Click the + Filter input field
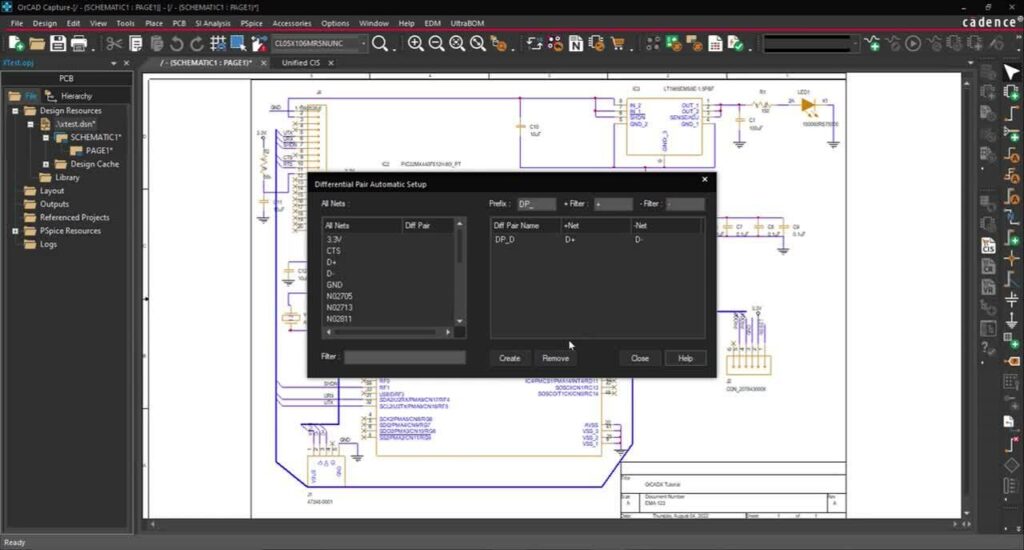This screenshot has height=550, width=1024. point(613,204)
